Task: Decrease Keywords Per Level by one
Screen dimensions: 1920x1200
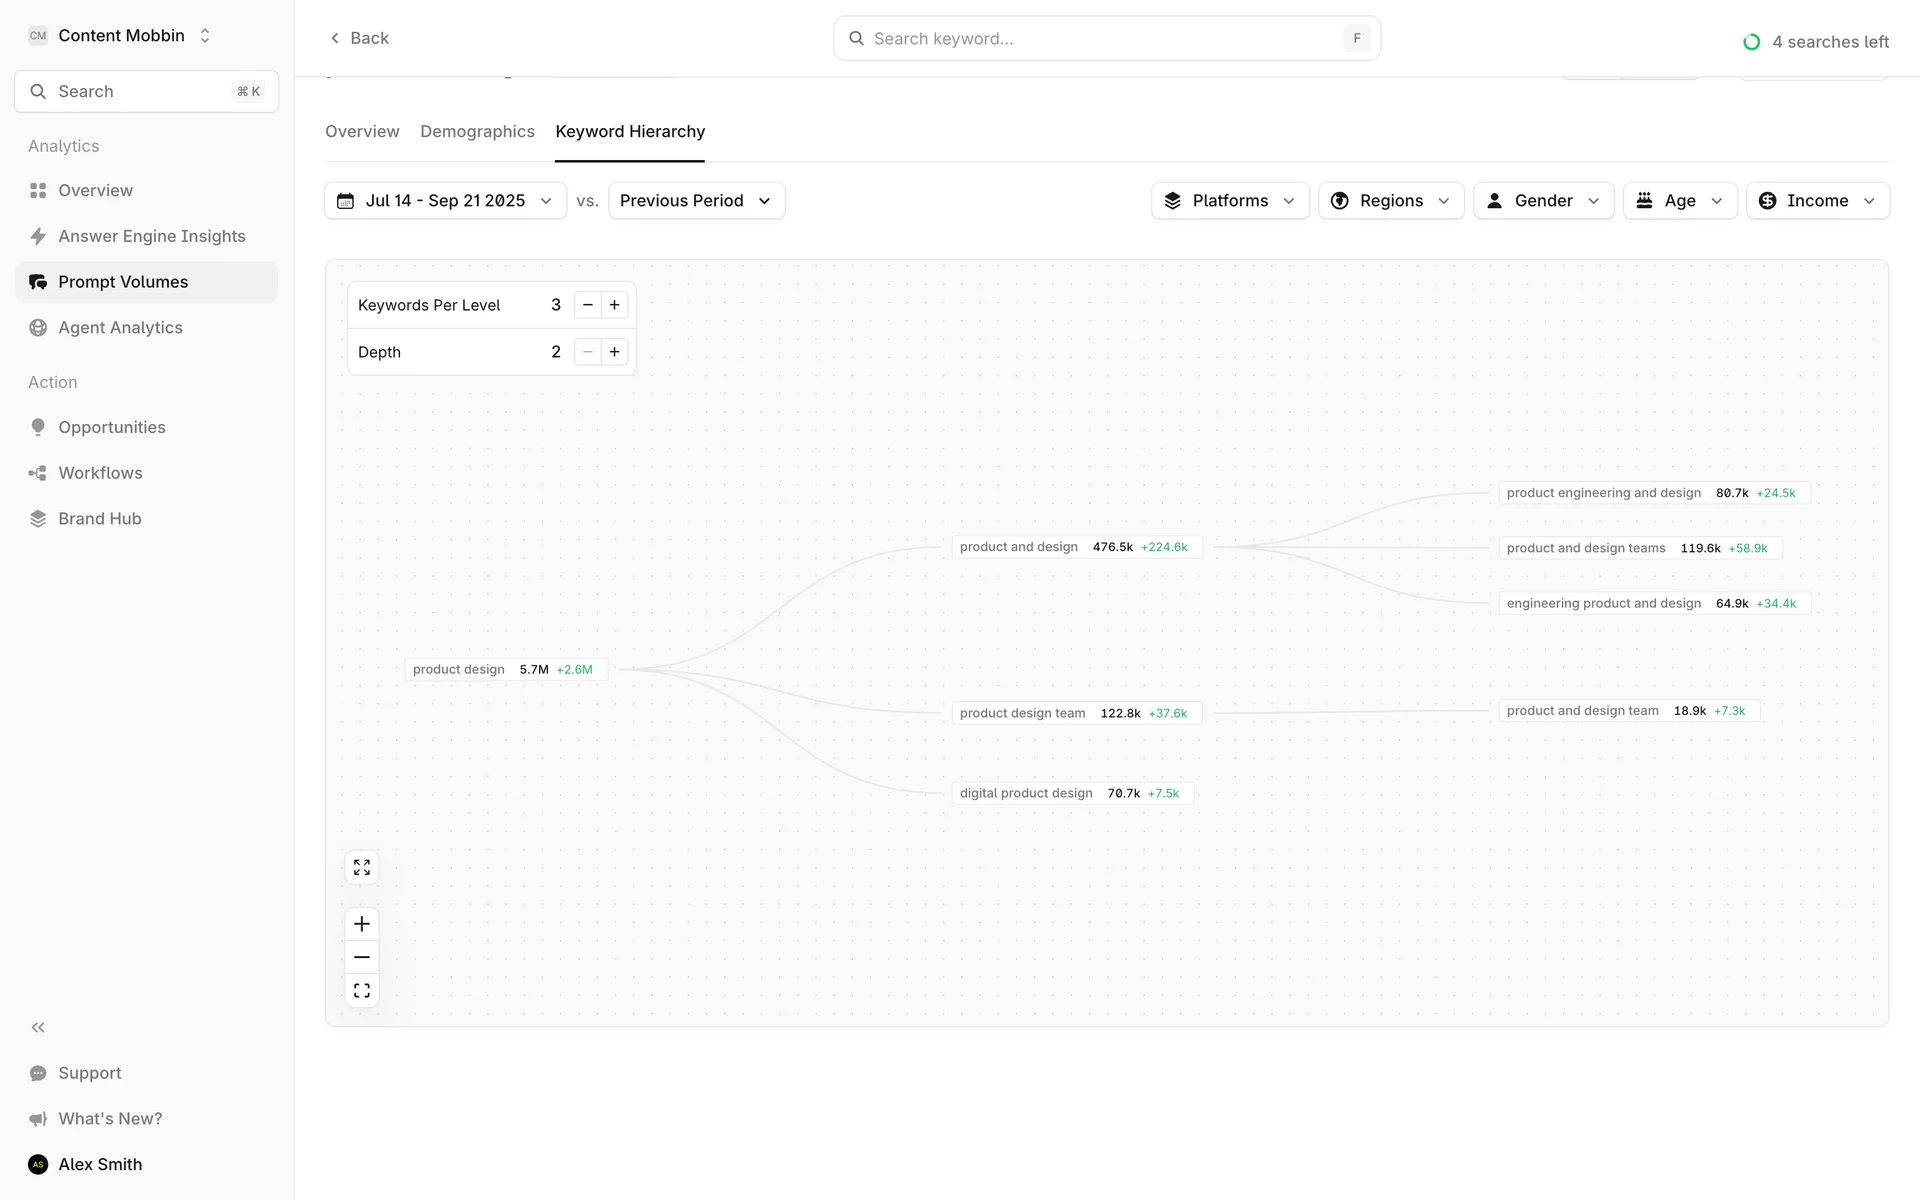Action: tap(588, 305)
